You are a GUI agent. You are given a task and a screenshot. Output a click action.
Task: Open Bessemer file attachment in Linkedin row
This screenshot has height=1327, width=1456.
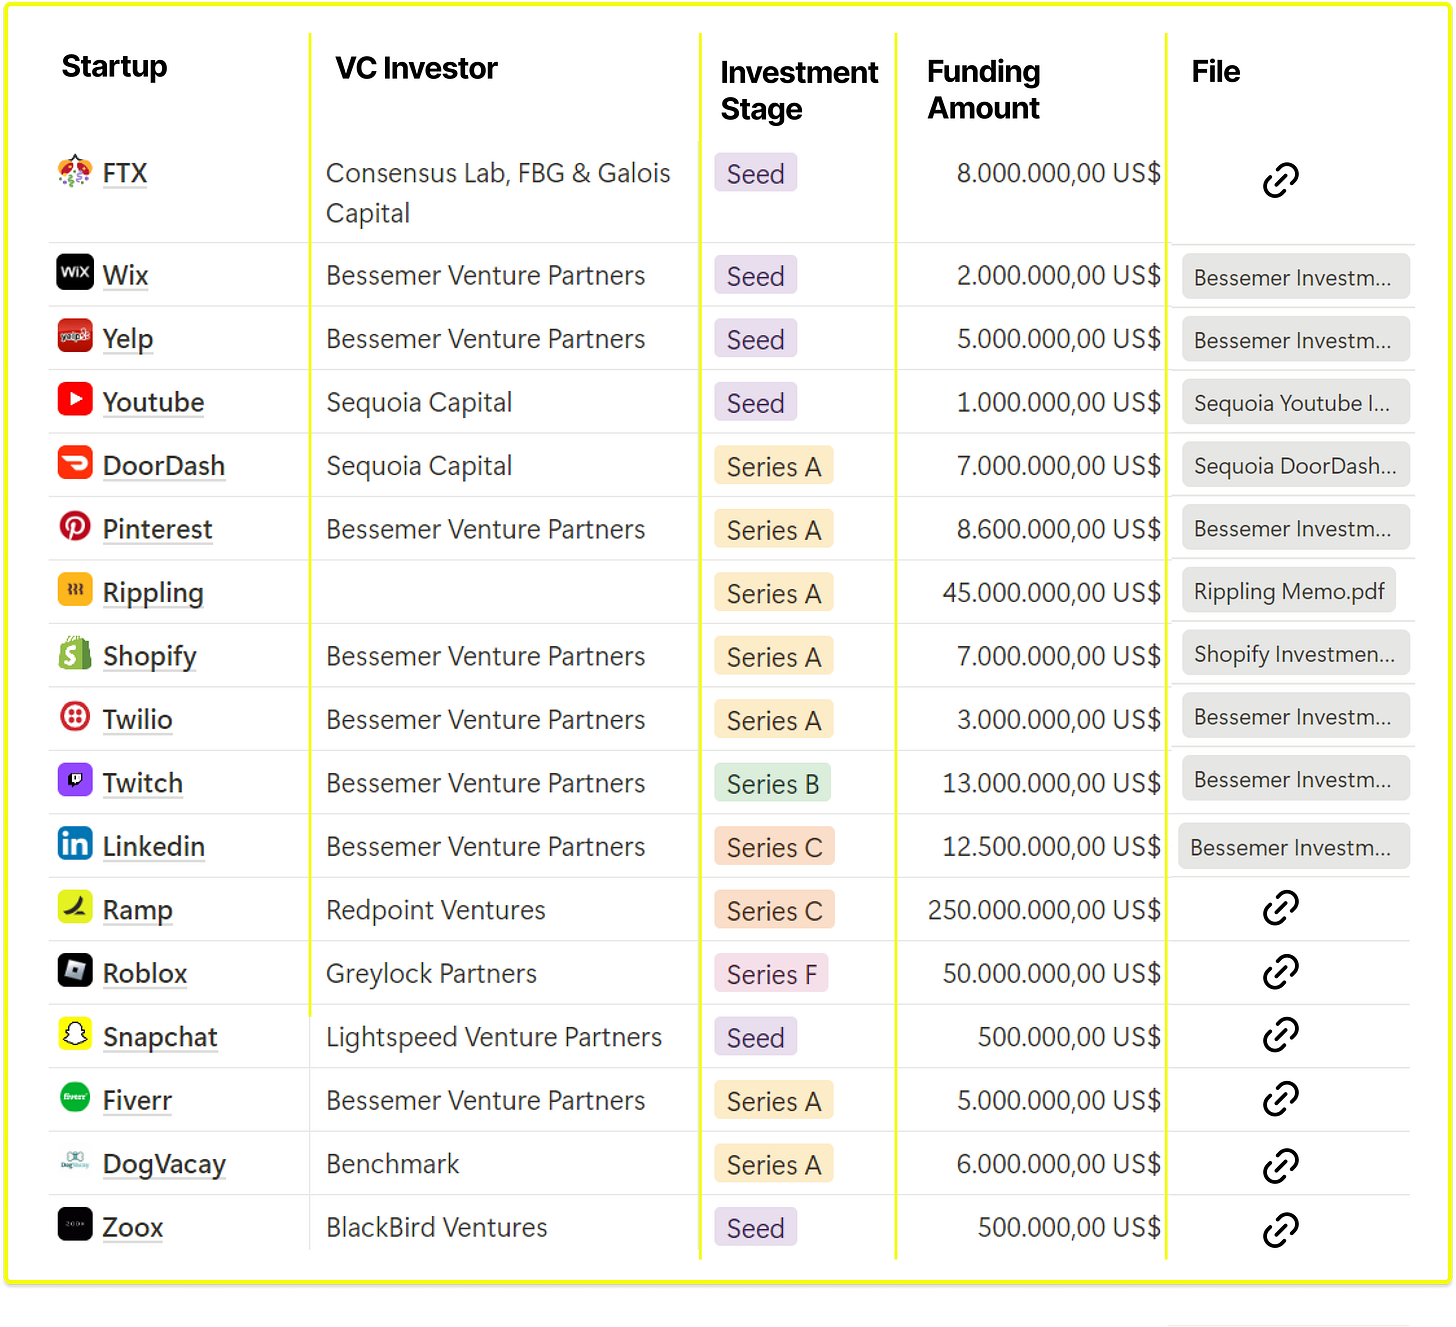1294,847
